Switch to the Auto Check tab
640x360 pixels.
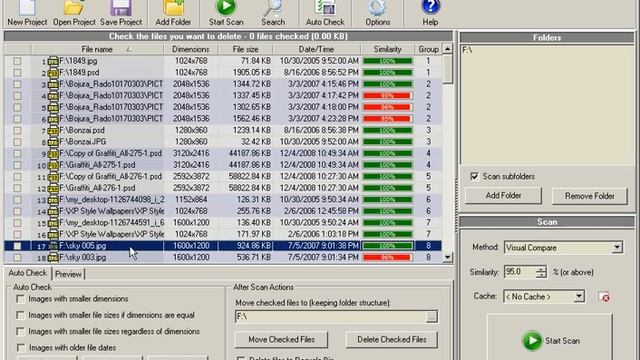tap(27, 273)
